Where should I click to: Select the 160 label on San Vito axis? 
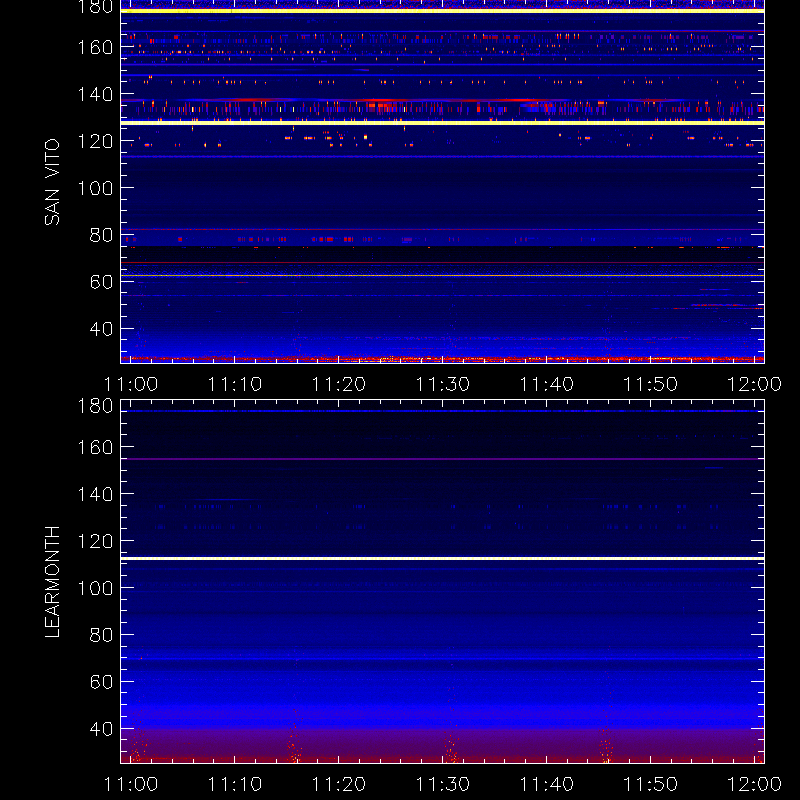point(95,47)
